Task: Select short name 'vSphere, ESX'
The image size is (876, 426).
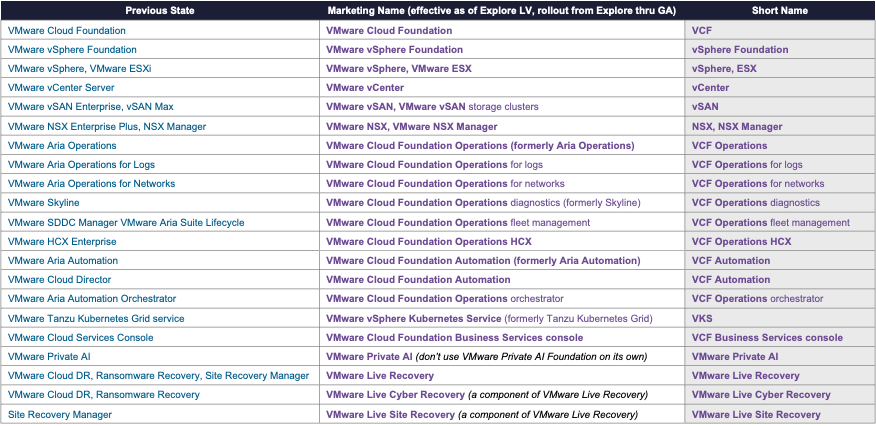Action: coord(780,69)
